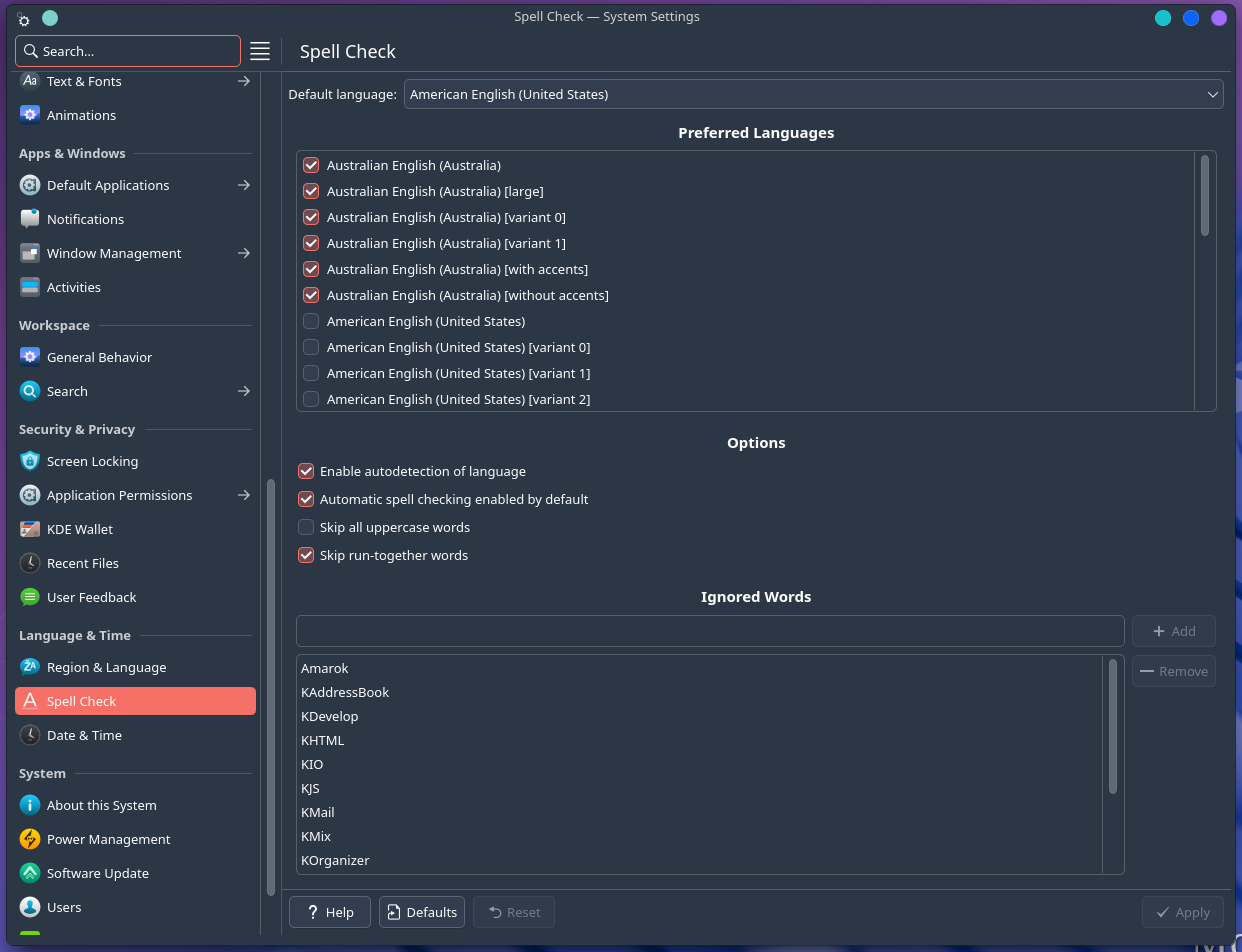The width and height of the screenshot is (1242, 952).
Task: Enable Skip all uppercase words
Action: tap(306, 527)
